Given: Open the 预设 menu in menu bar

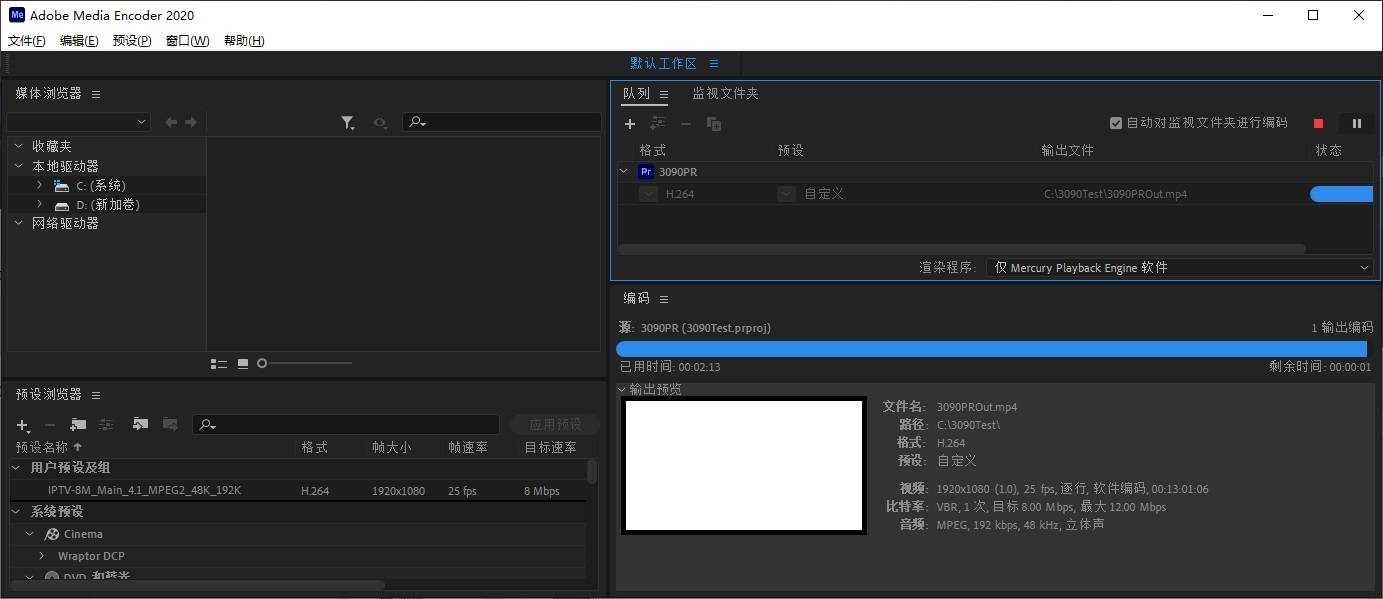Looking at the screenshot, I should pyautogui.click(x=131, y=40).
